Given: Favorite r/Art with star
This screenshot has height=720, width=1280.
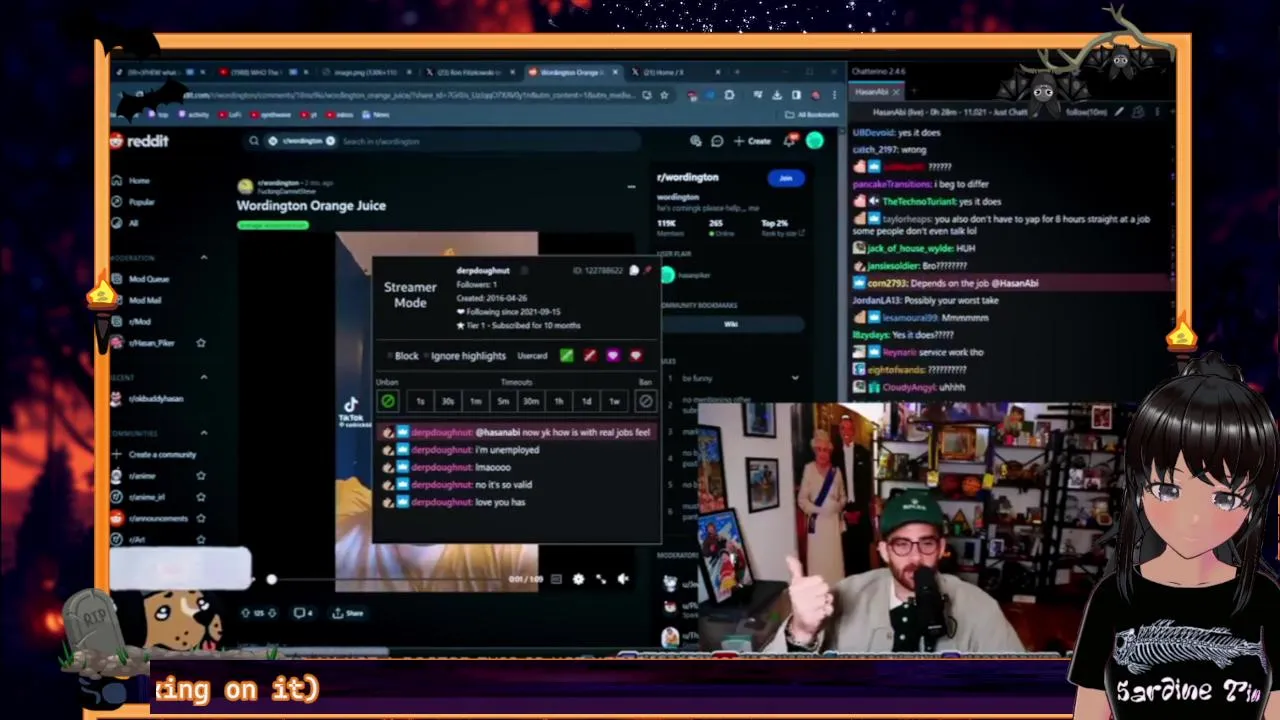Looking at the screenshot, I should 201,539.
